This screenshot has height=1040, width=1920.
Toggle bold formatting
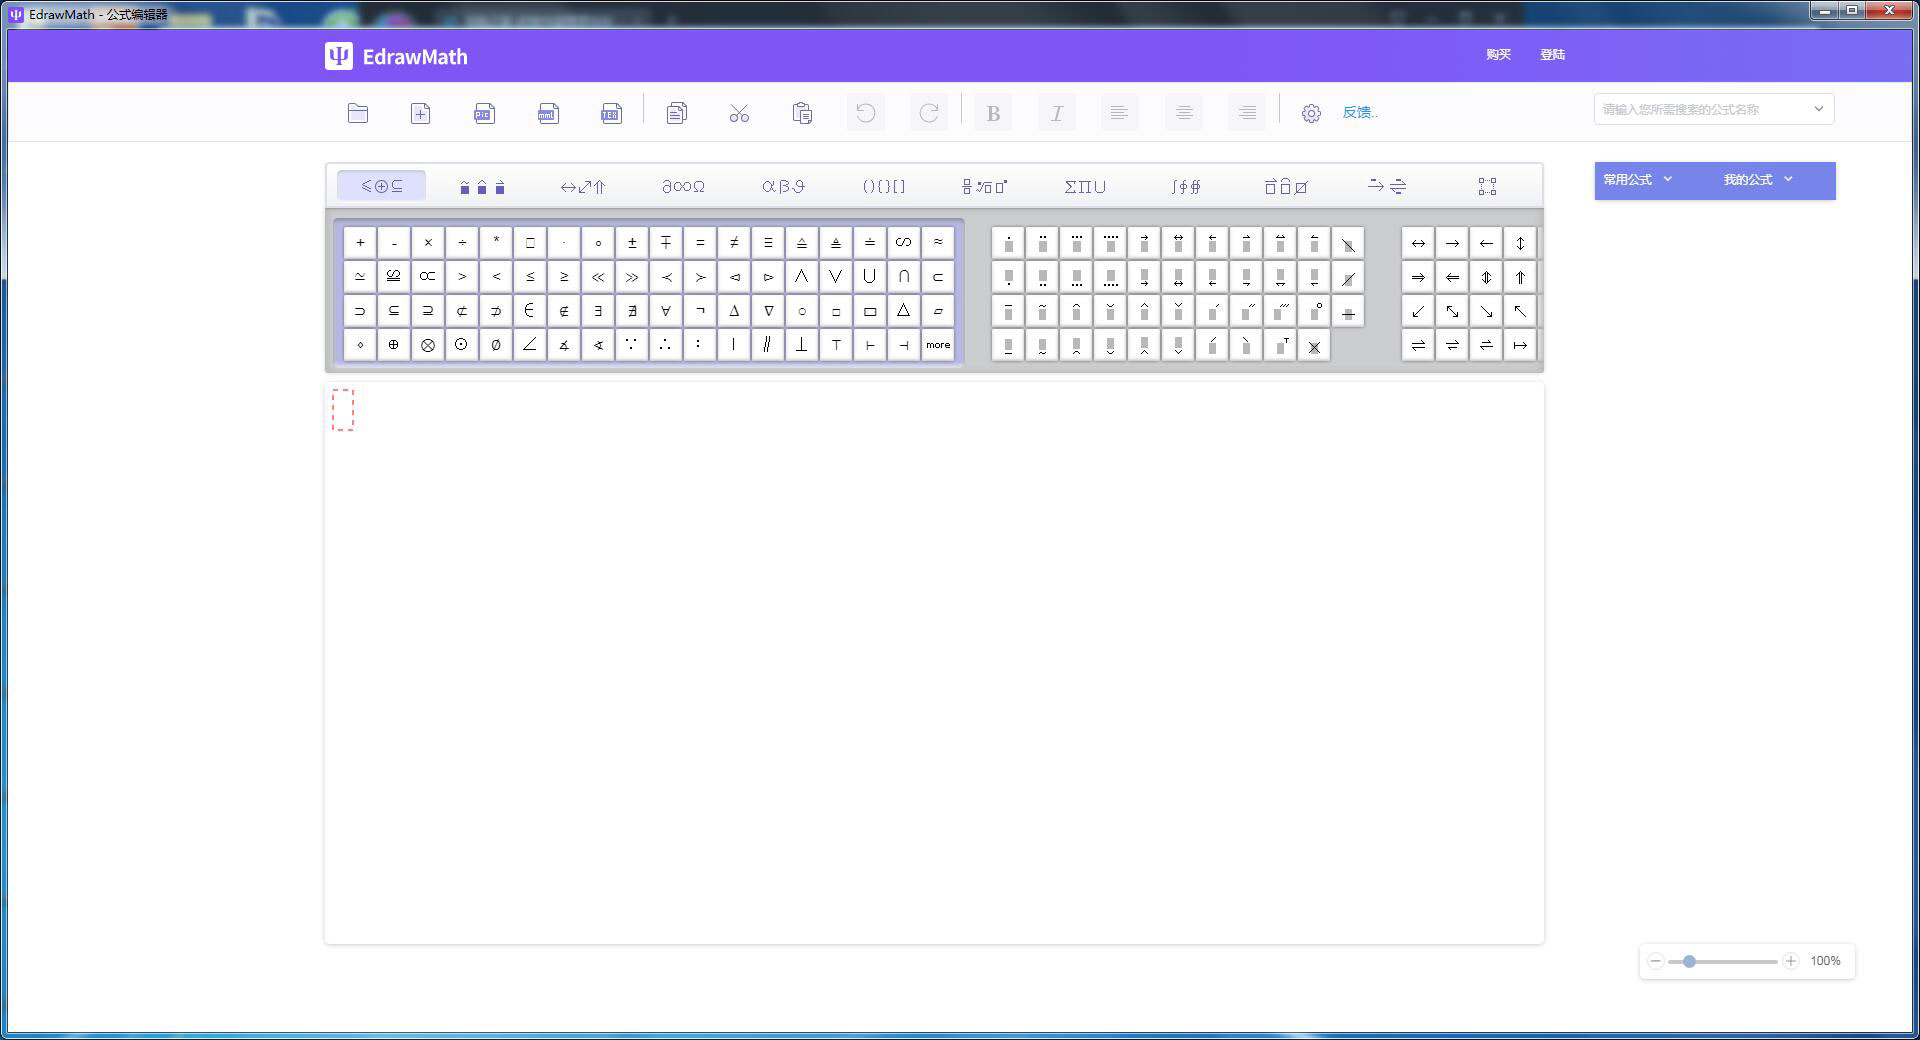pos(993,113)
